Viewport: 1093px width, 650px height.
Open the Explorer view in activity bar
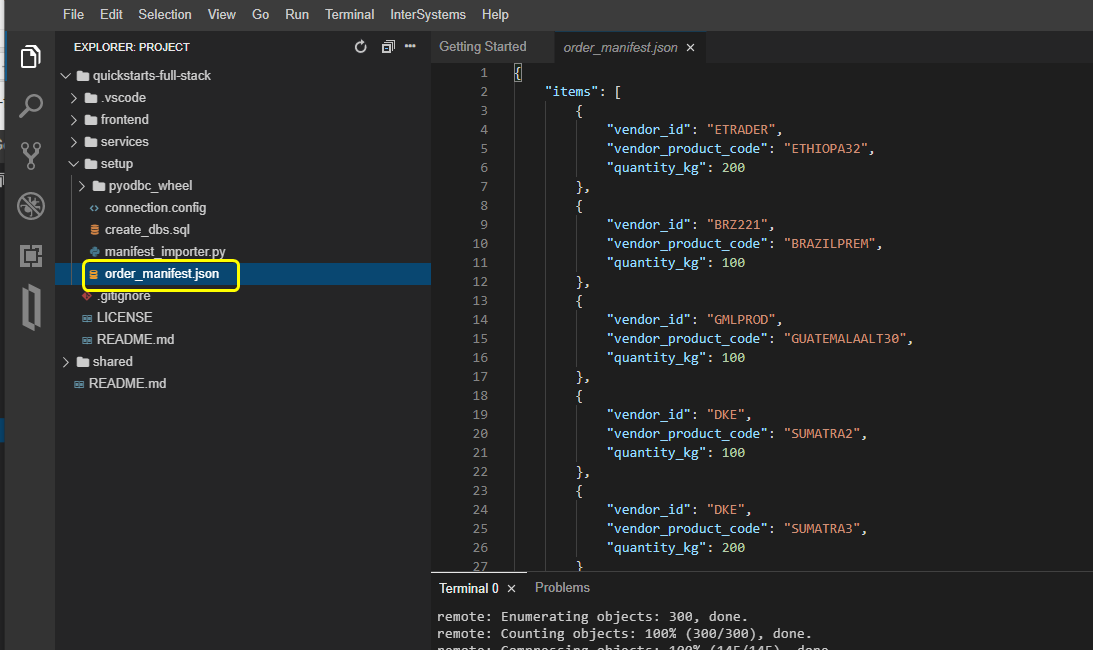pyautogui.click(x=31, y=56)
